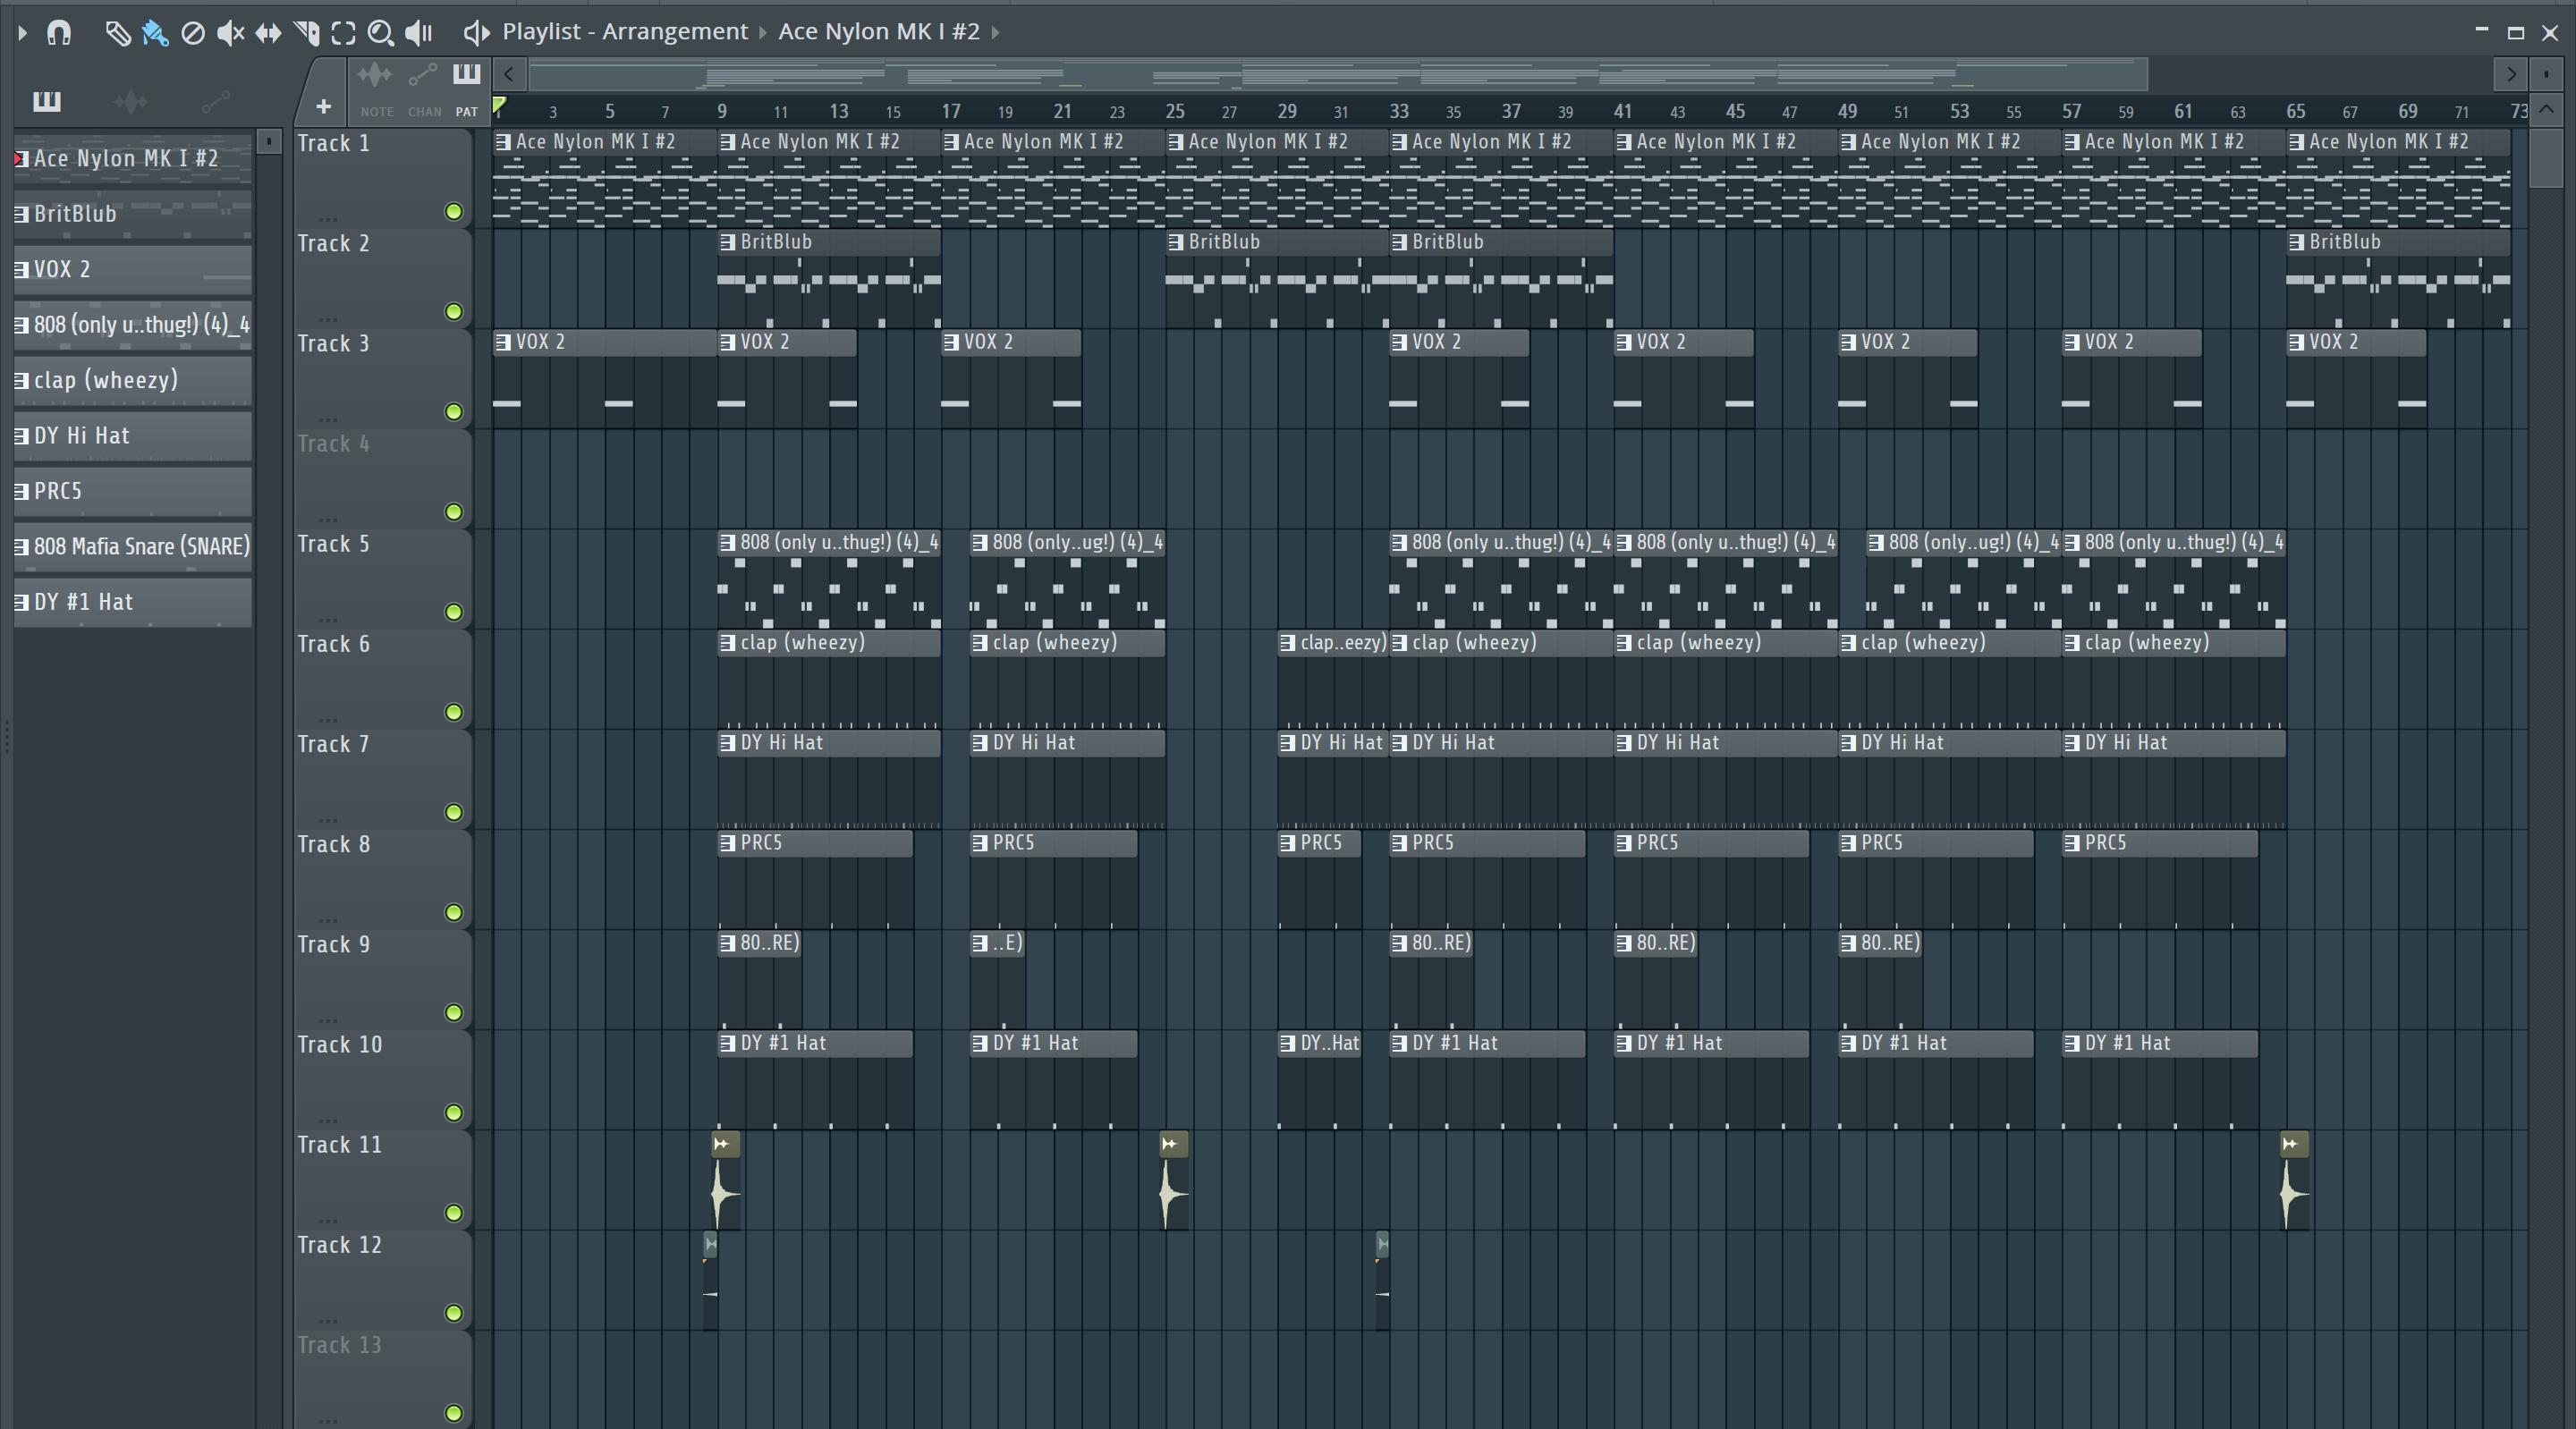
Task: Mute Track 8 with its green light
Action: coord(454,912)
